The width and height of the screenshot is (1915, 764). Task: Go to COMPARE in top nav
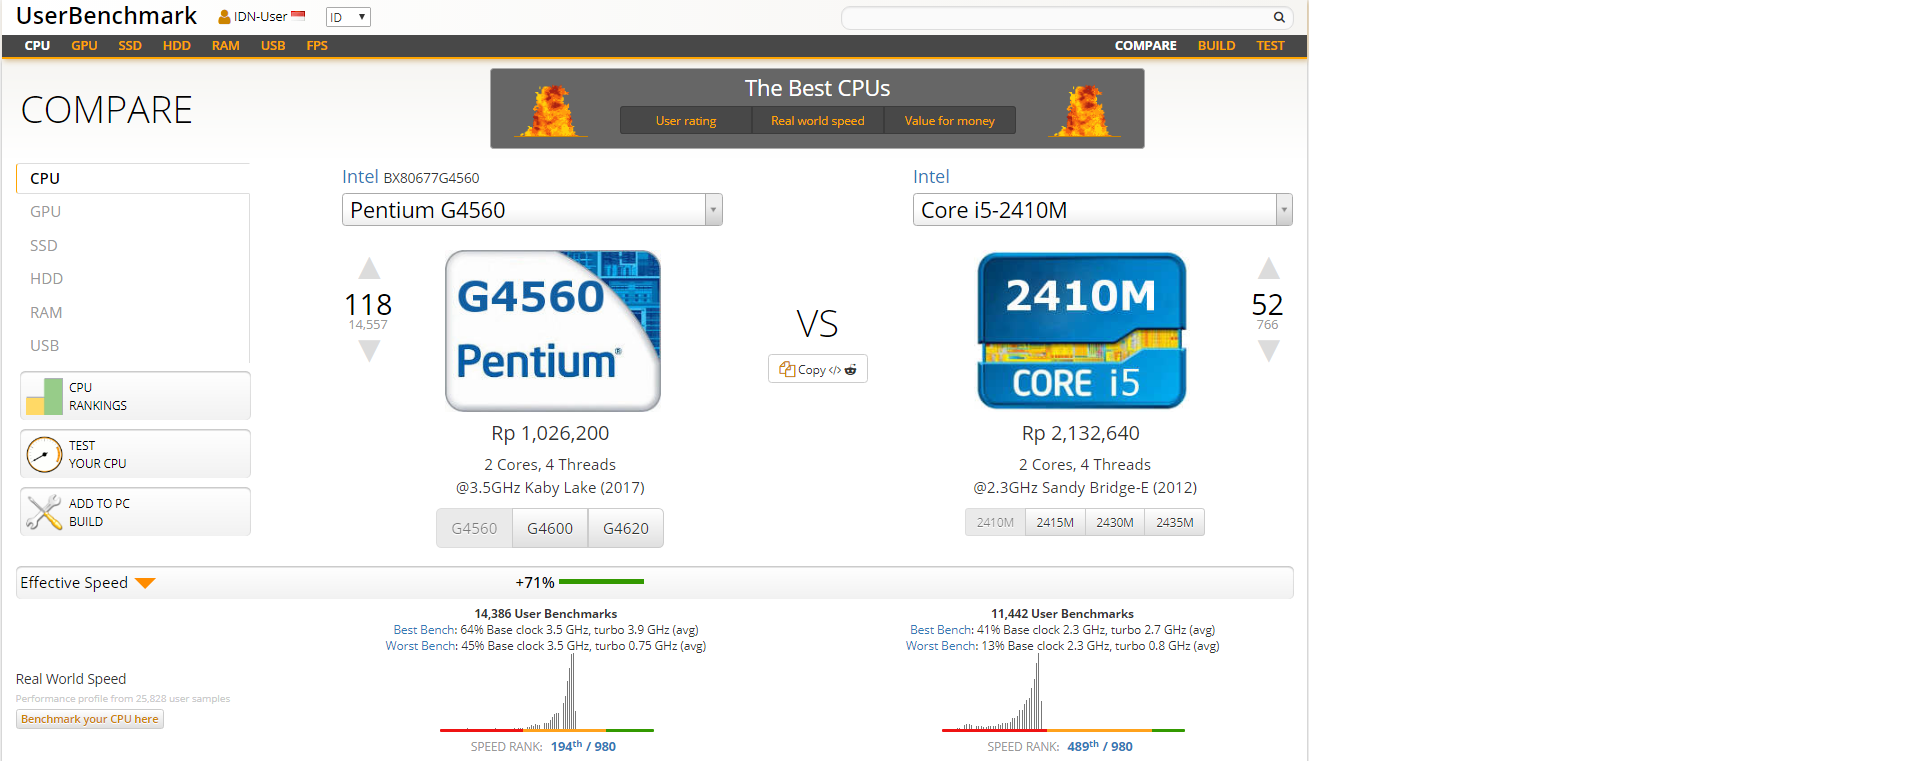click(1146, 46)
